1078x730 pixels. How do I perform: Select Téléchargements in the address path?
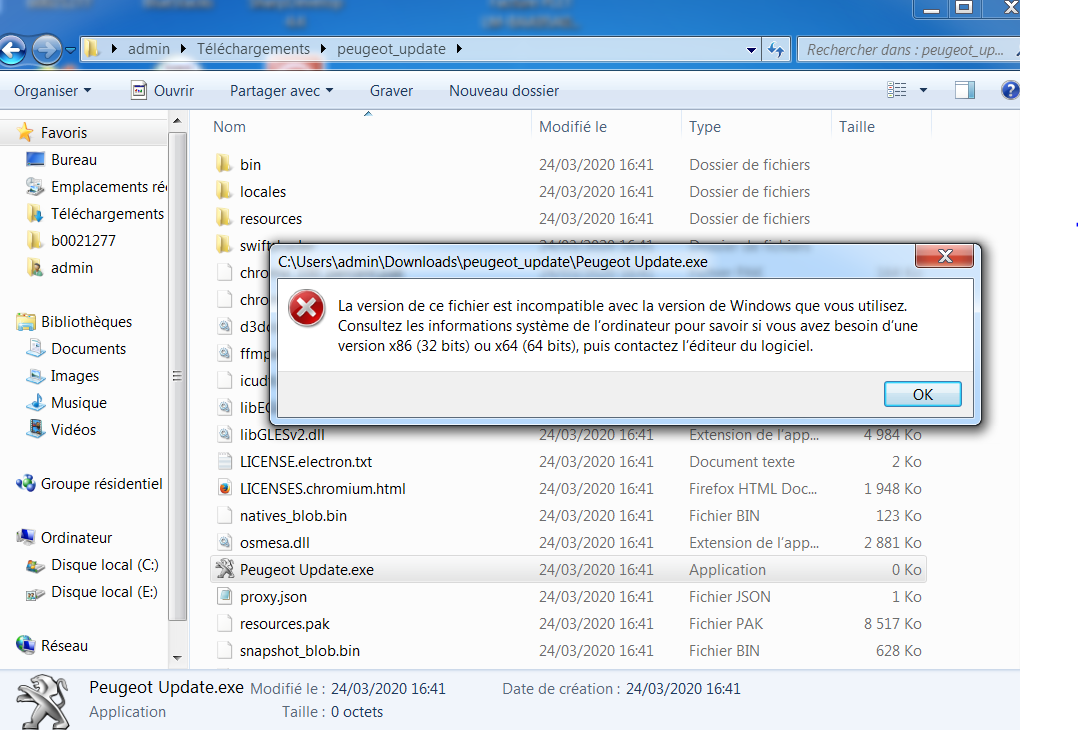point(253,49)
